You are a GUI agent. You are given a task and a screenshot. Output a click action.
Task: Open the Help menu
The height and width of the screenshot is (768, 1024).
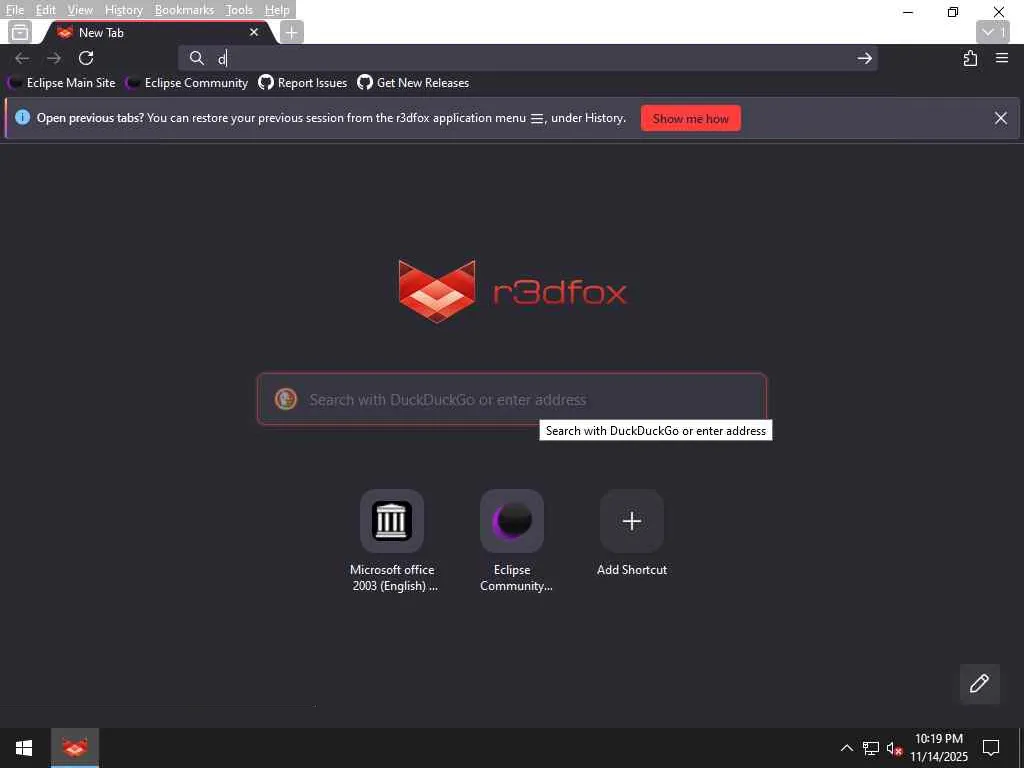tap(277, 10)
